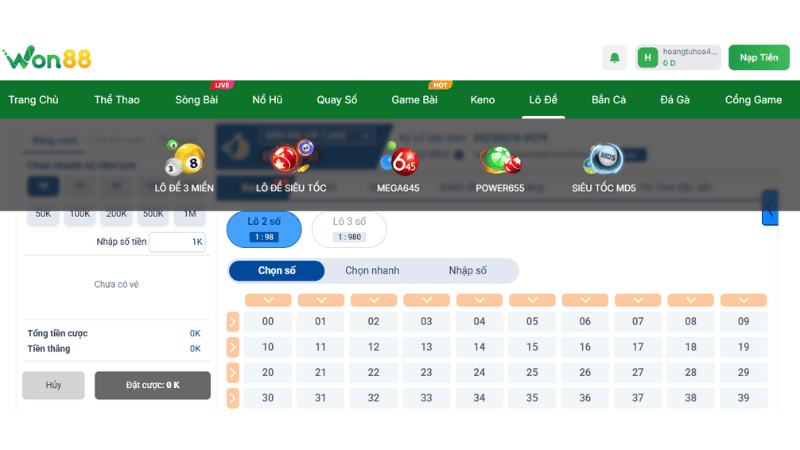Viewport: 800px width, 450px height.
Task: Pick number 22 in the grid
Action: [x=373, y=372]
